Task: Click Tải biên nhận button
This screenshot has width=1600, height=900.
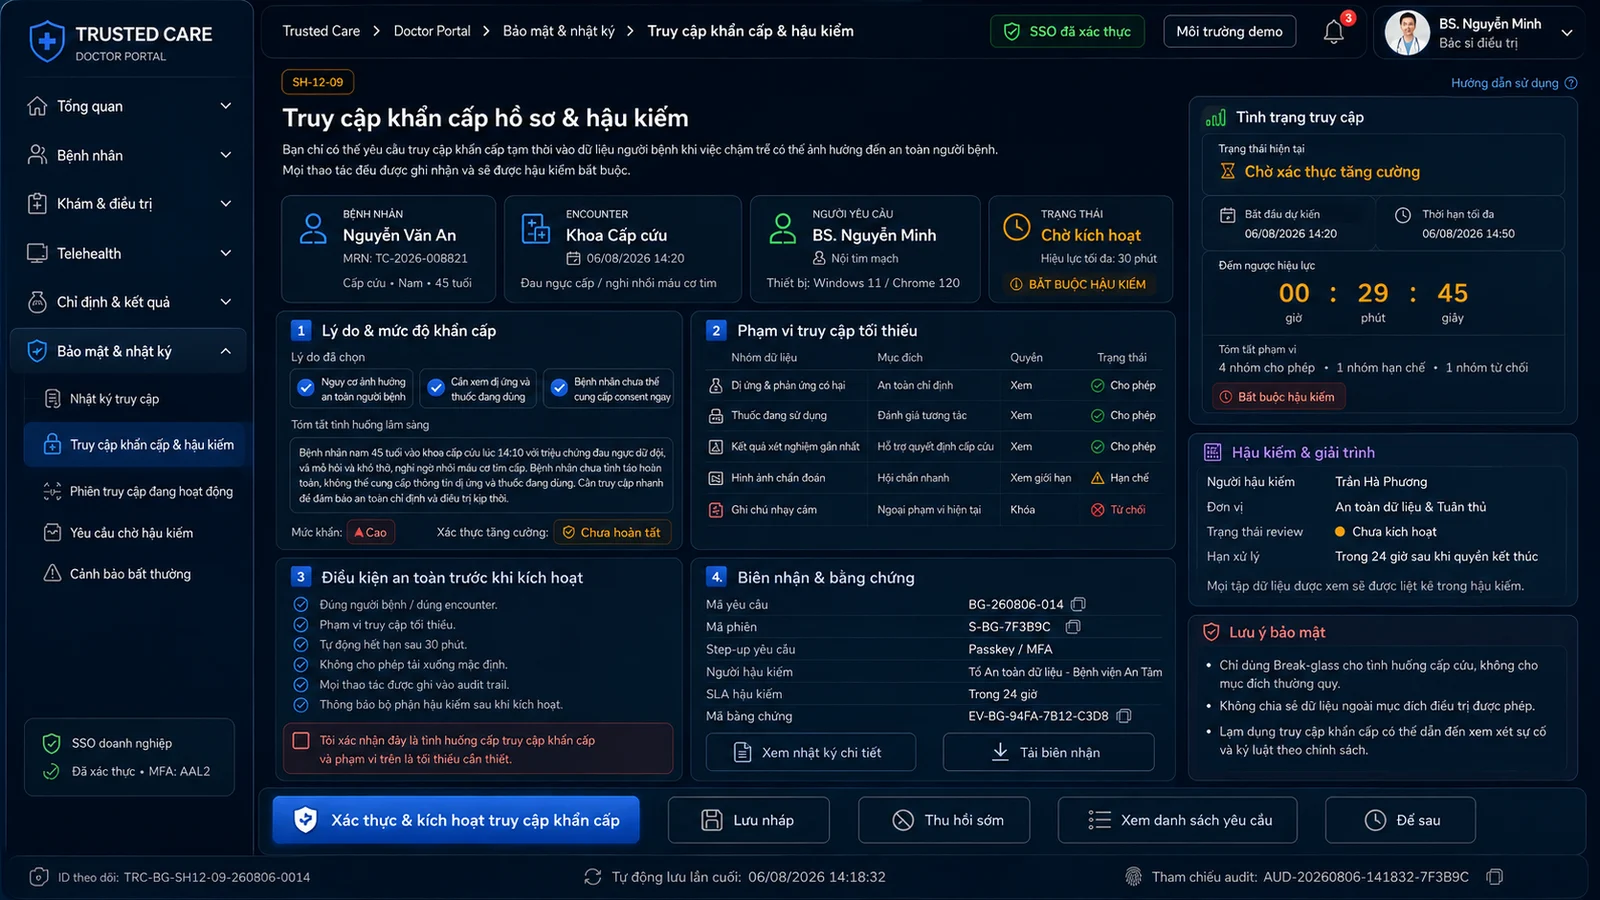Action: [1048, 752]
